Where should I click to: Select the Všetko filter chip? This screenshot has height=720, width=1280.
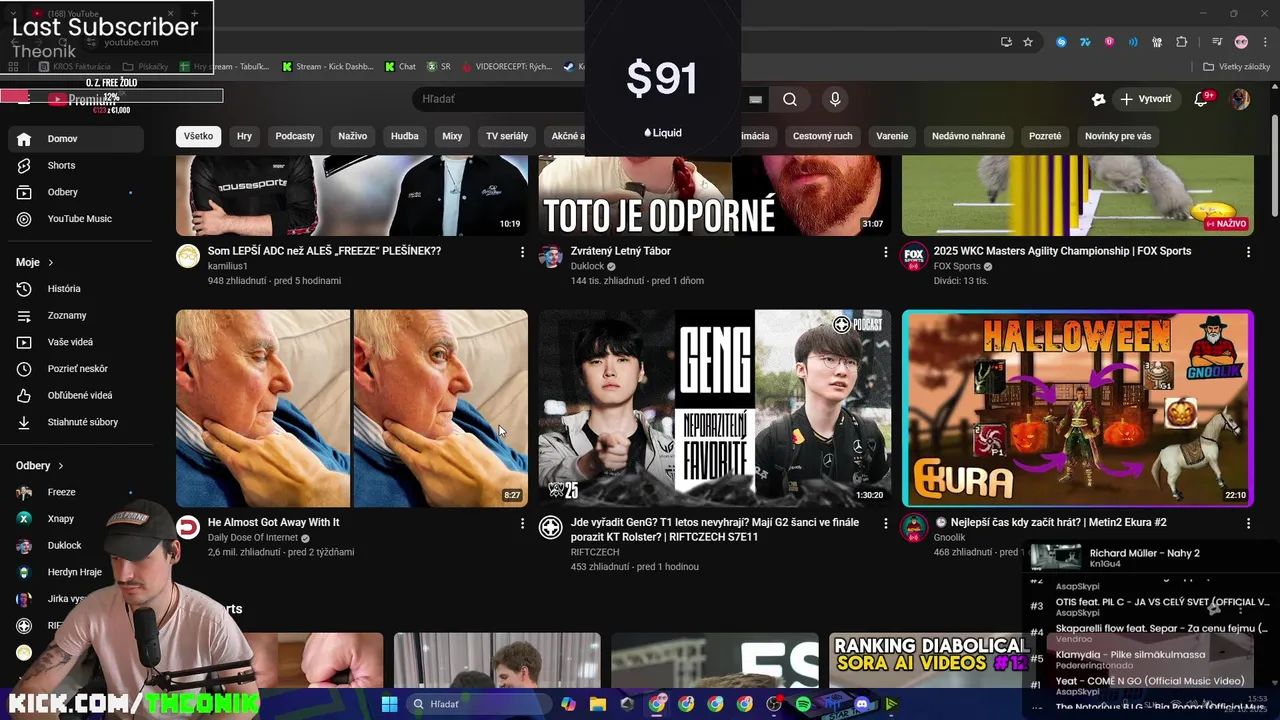[198, 136]
